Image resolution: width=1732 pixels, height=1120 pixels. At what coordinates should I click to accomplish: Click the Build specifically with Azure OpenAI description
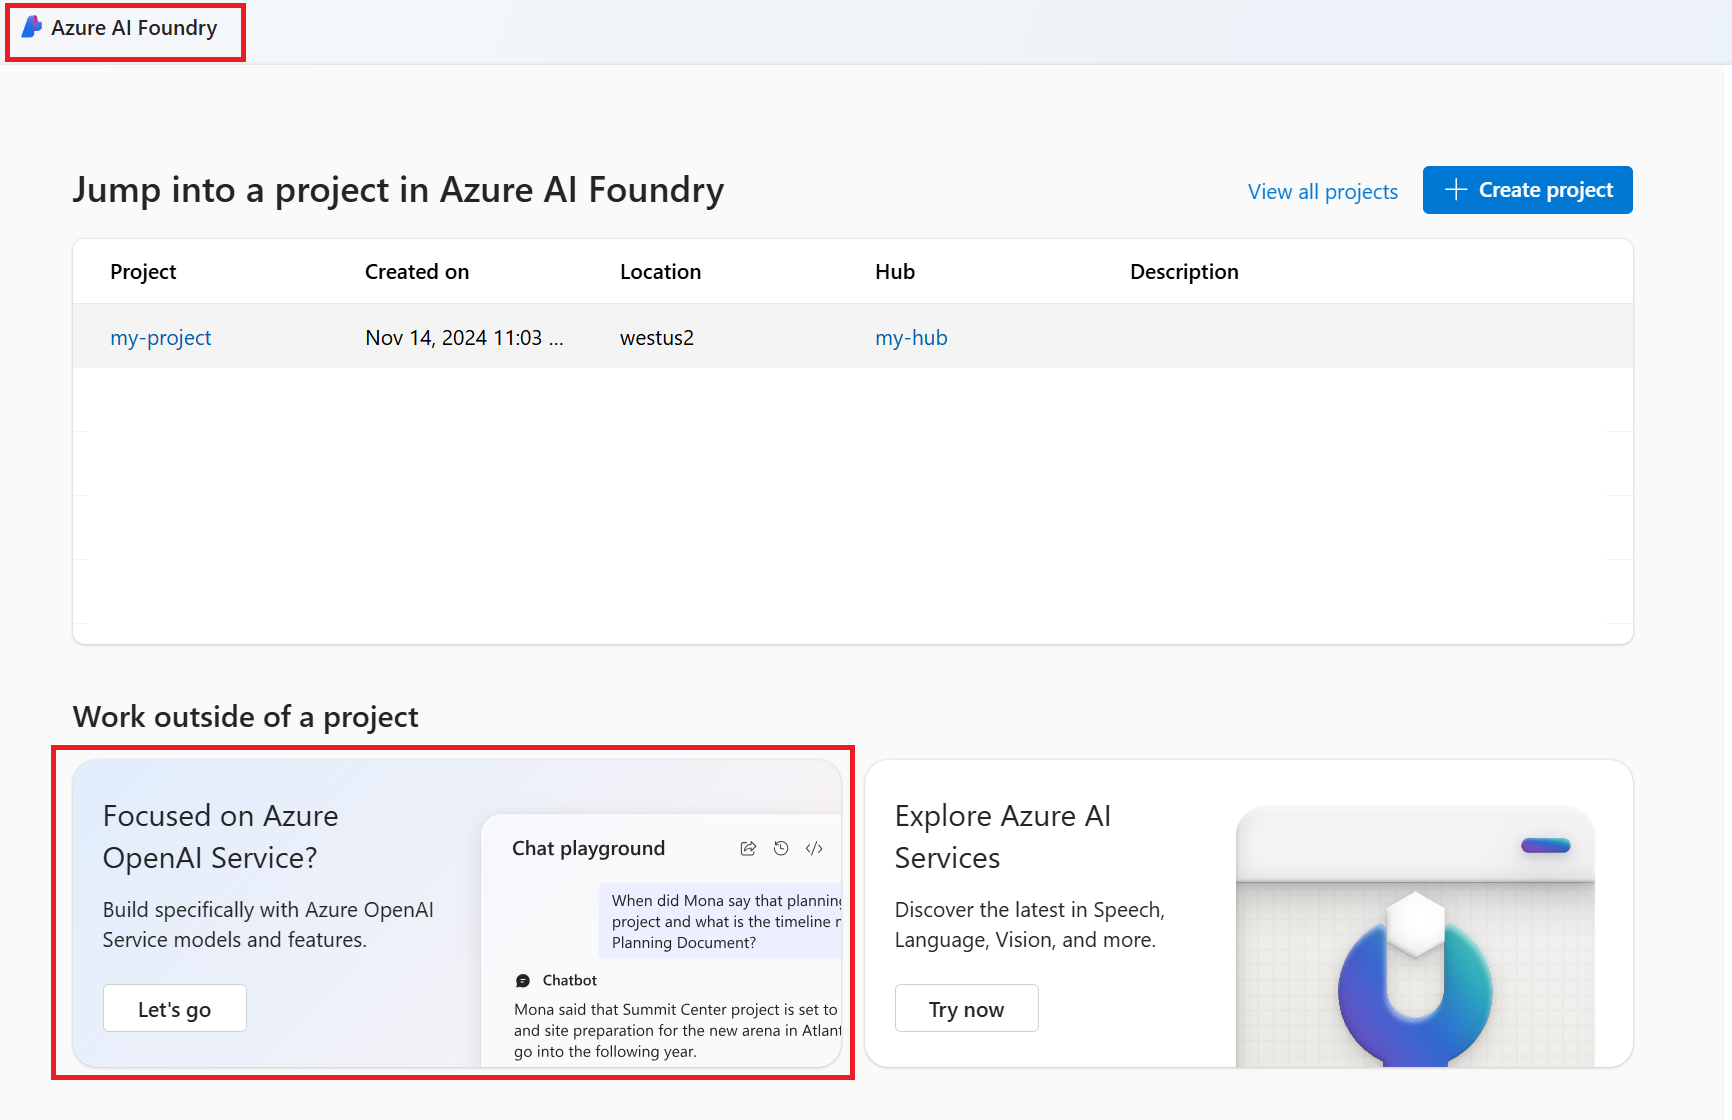[x=268, y=925]
